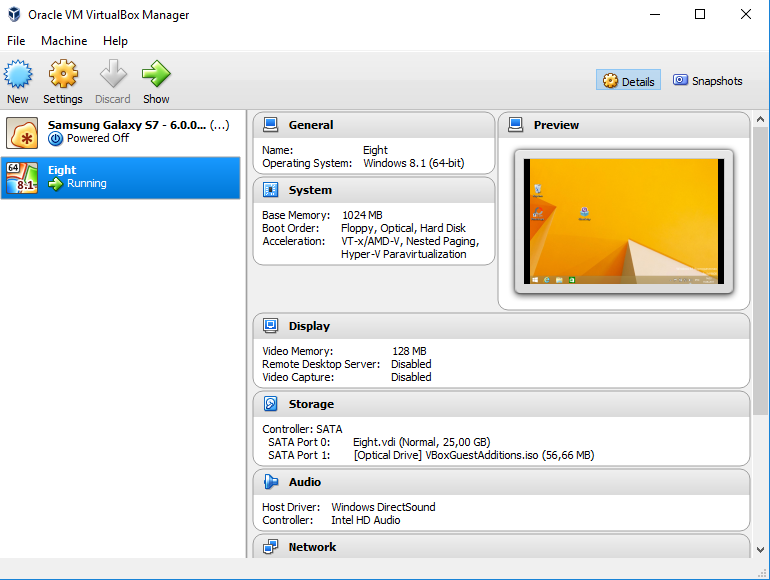Screen dimensions: 770x580
Task: Click the VBoxGuestAdditions.iso optical drive entry
Action: (474, 455)
